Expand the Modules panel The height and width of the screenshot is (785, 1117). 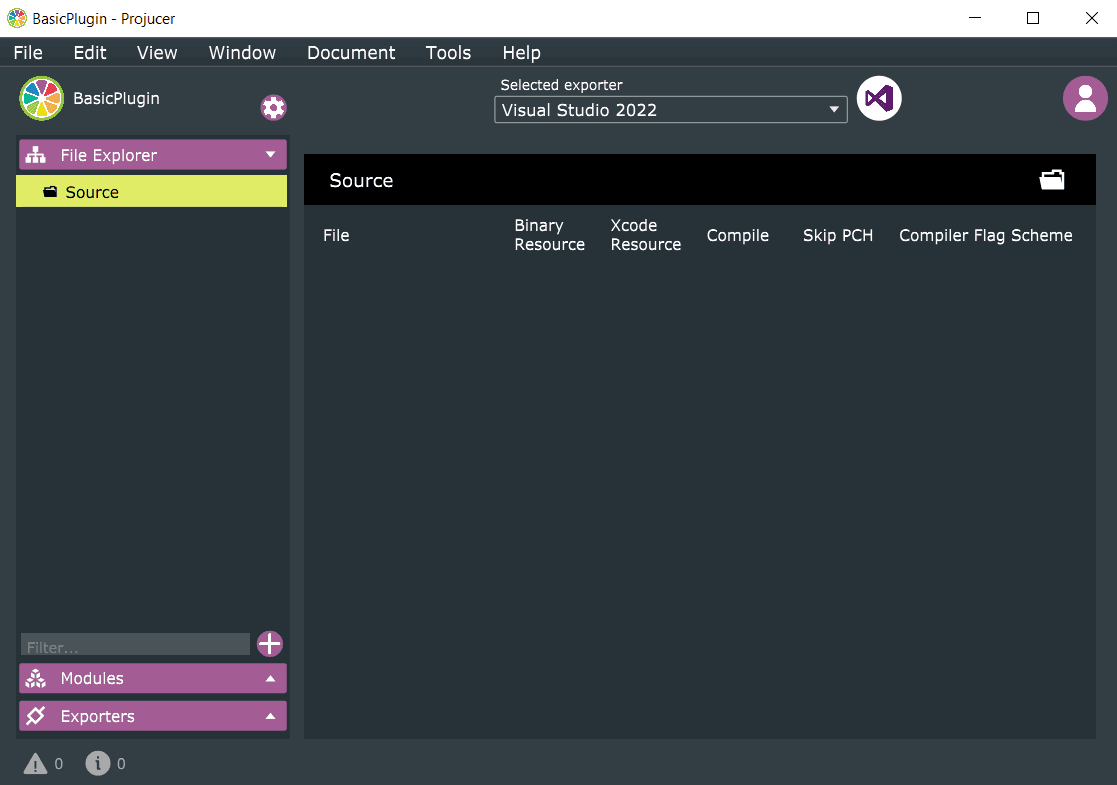click(152, 679)
